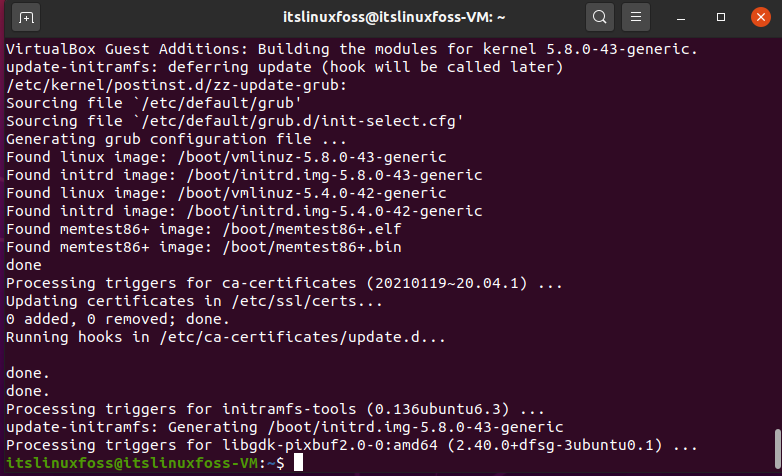Image resolution: width=782 pixels, height=476 pixels.
Task: Click the shell prompt cursor block
Action: point(298,463)
